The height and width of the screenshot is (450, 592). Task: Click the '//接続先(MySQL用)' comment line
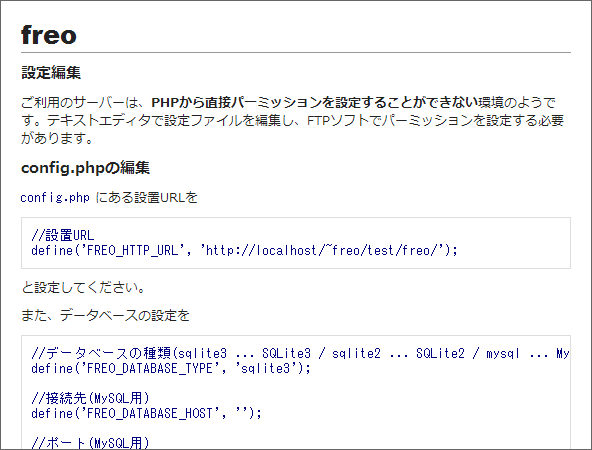click(x=91, y=398)
